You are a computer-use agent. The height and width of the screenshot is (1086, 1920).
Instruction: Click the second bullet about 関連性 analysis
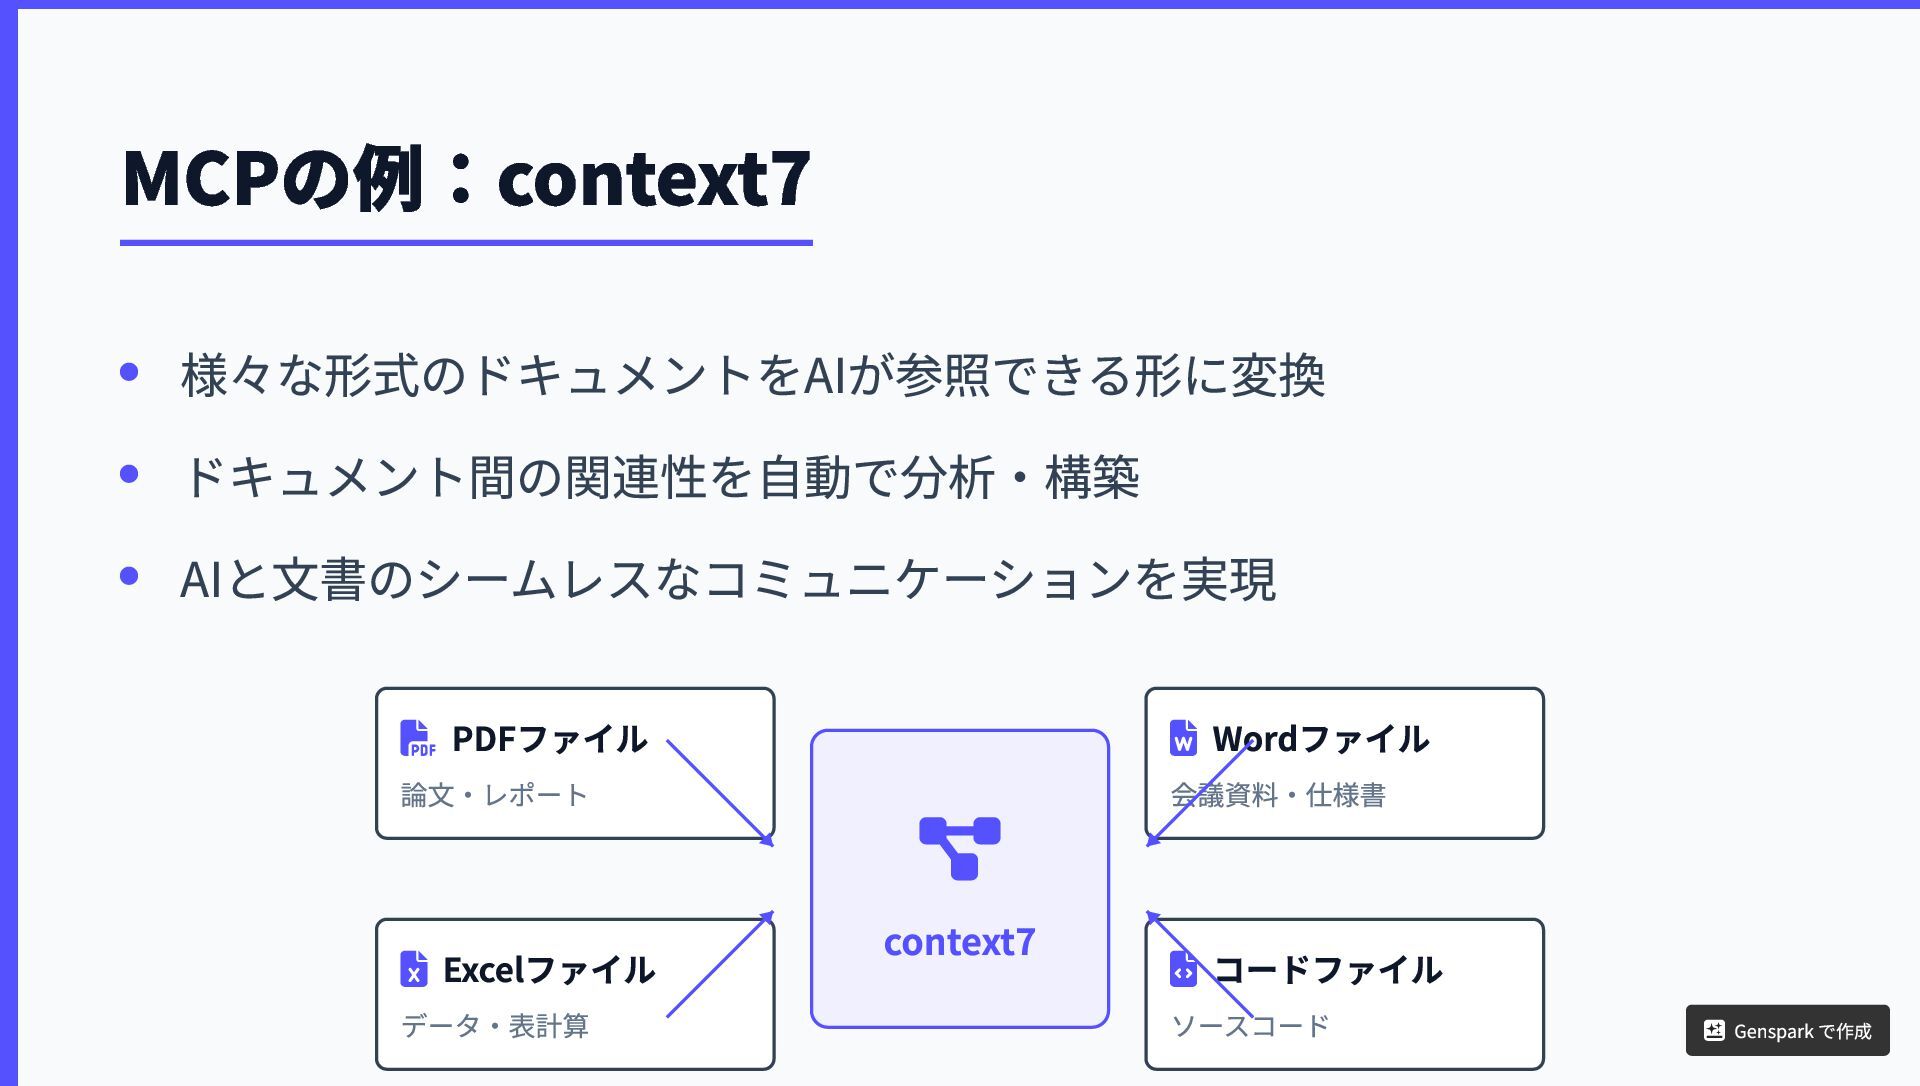660,477
